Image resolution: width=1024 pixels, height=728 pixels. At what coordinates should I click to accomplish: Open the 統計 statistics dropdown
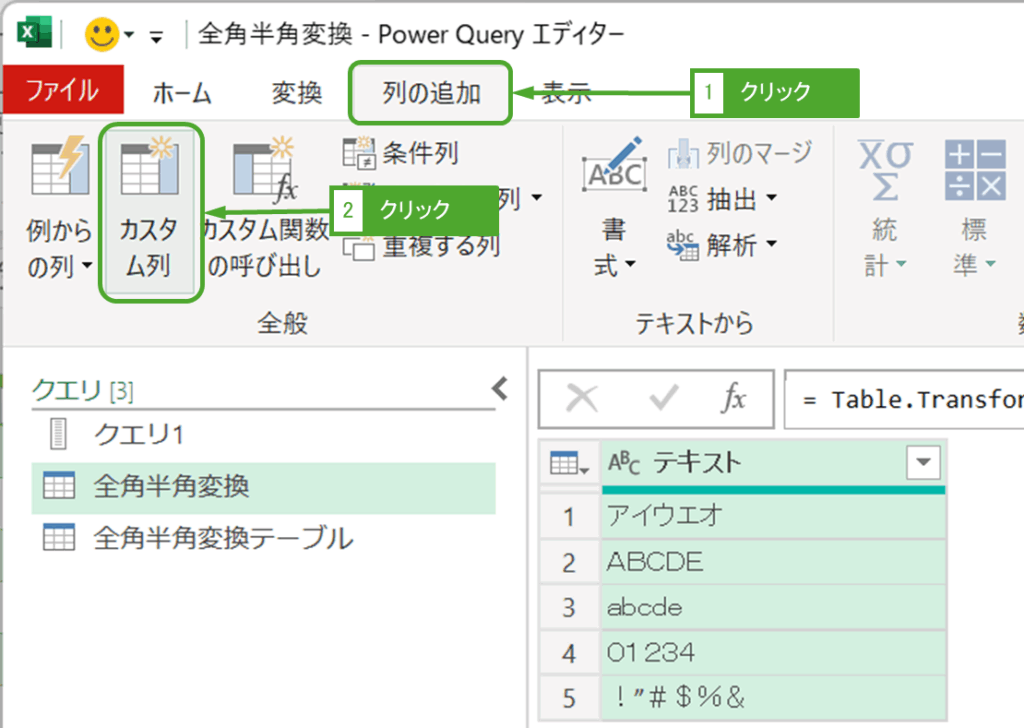tap(885, 208)
